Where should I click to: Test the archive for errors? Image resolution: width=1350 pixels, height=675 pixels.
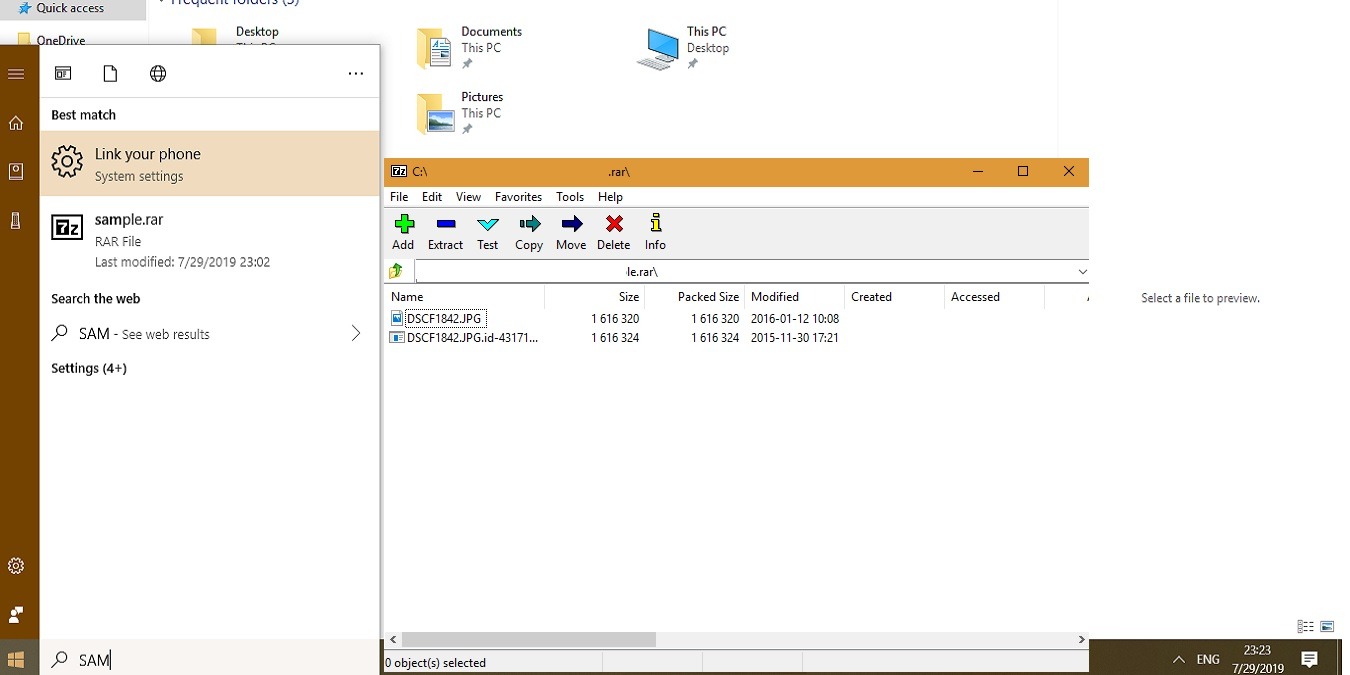pyautogui.click(x=487, y=231)
